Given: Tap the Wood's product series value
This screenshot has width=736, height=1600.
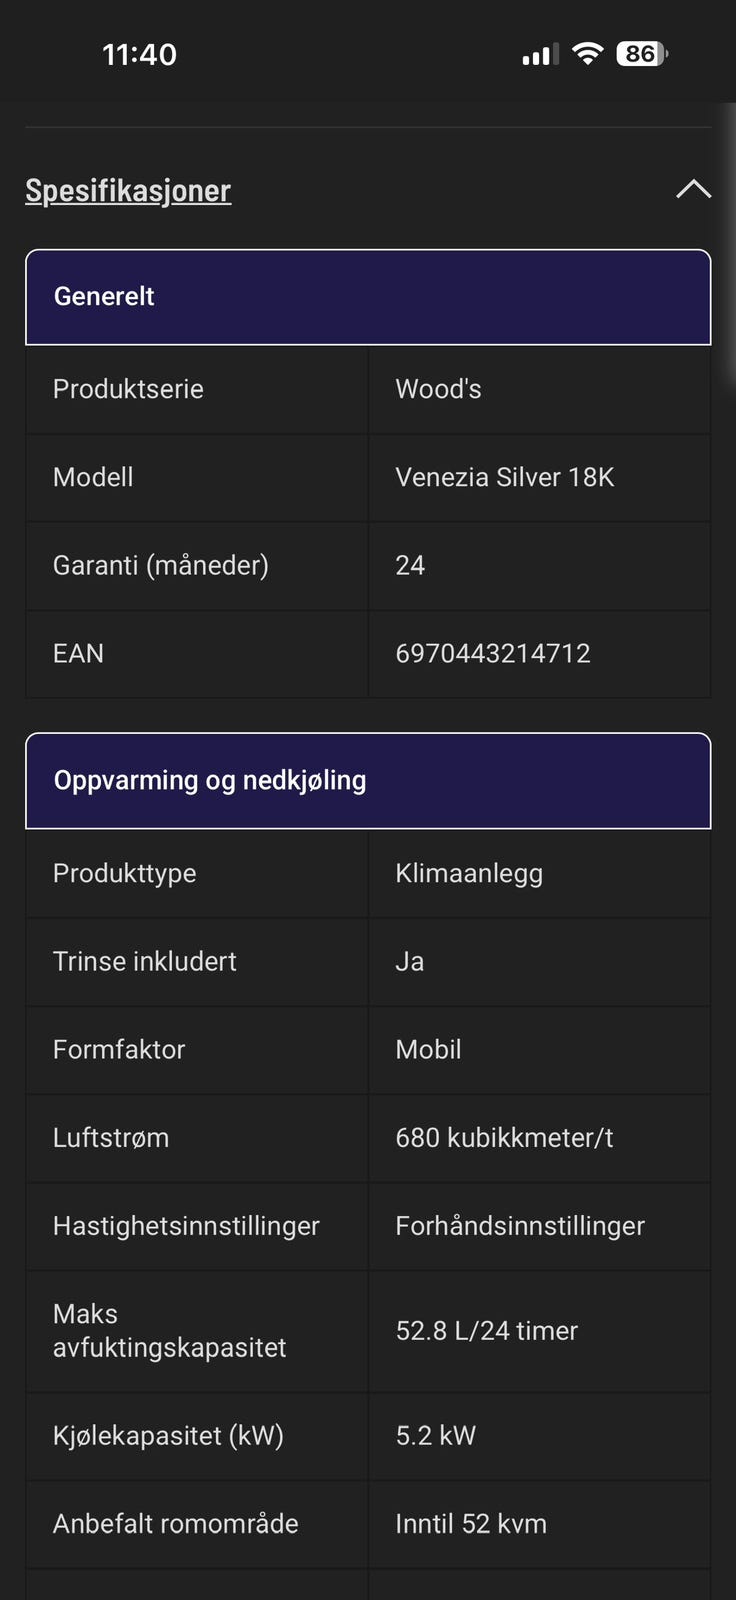Looking at the screenshot, I should tap(438, 390).
